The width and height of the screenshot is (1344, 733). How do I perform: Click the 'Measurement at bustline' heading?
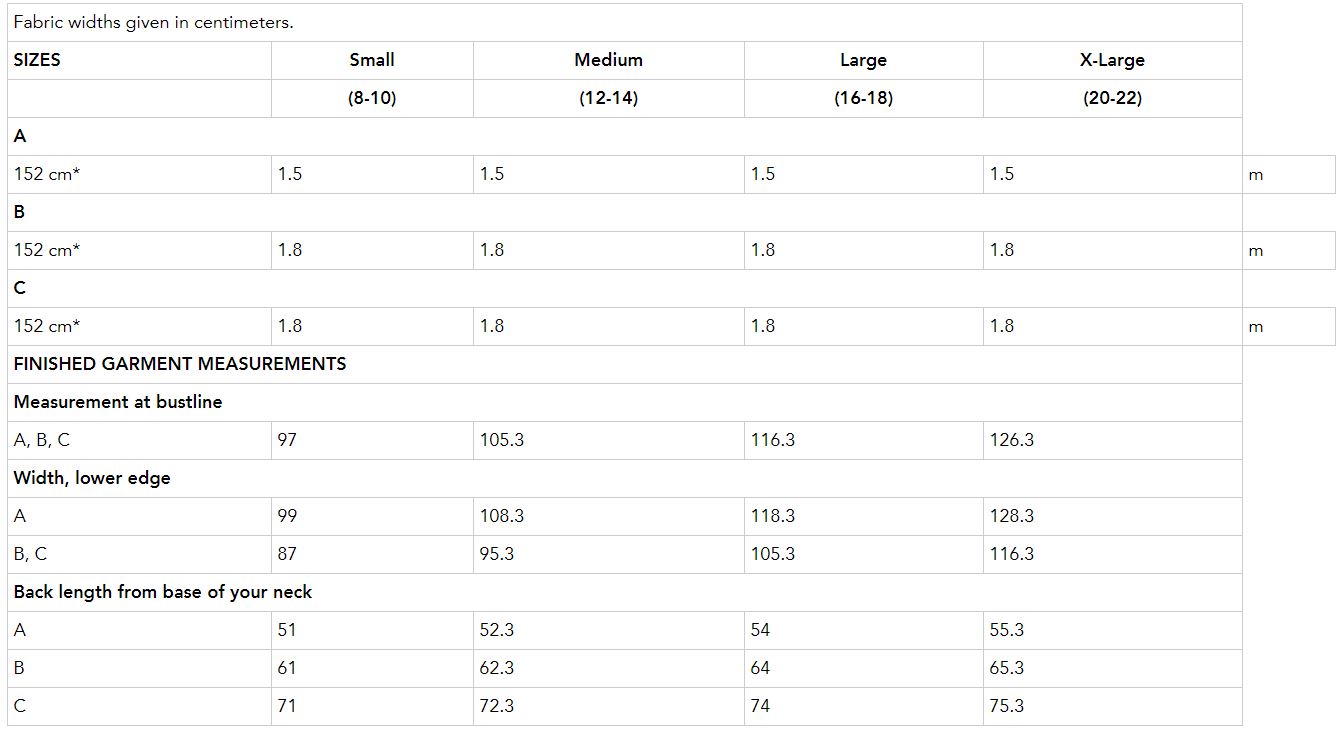(x=118, y=402)
